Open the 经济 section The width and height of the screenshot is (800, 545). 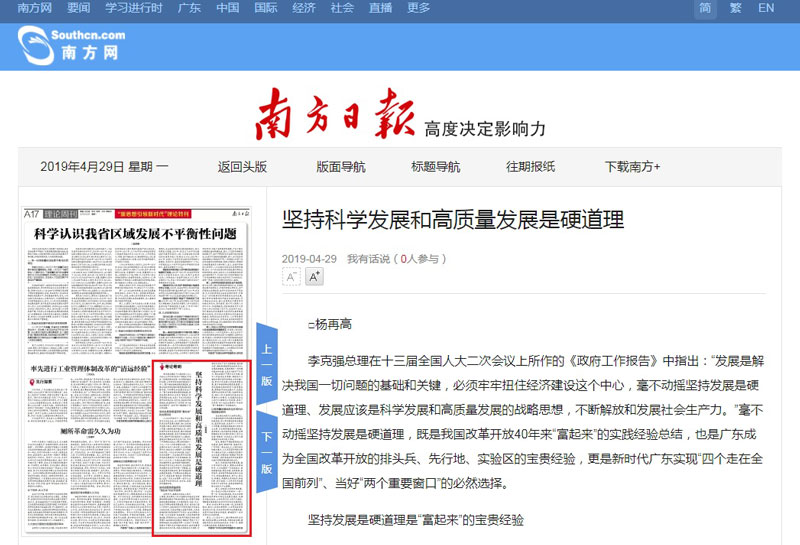(304, 8)
